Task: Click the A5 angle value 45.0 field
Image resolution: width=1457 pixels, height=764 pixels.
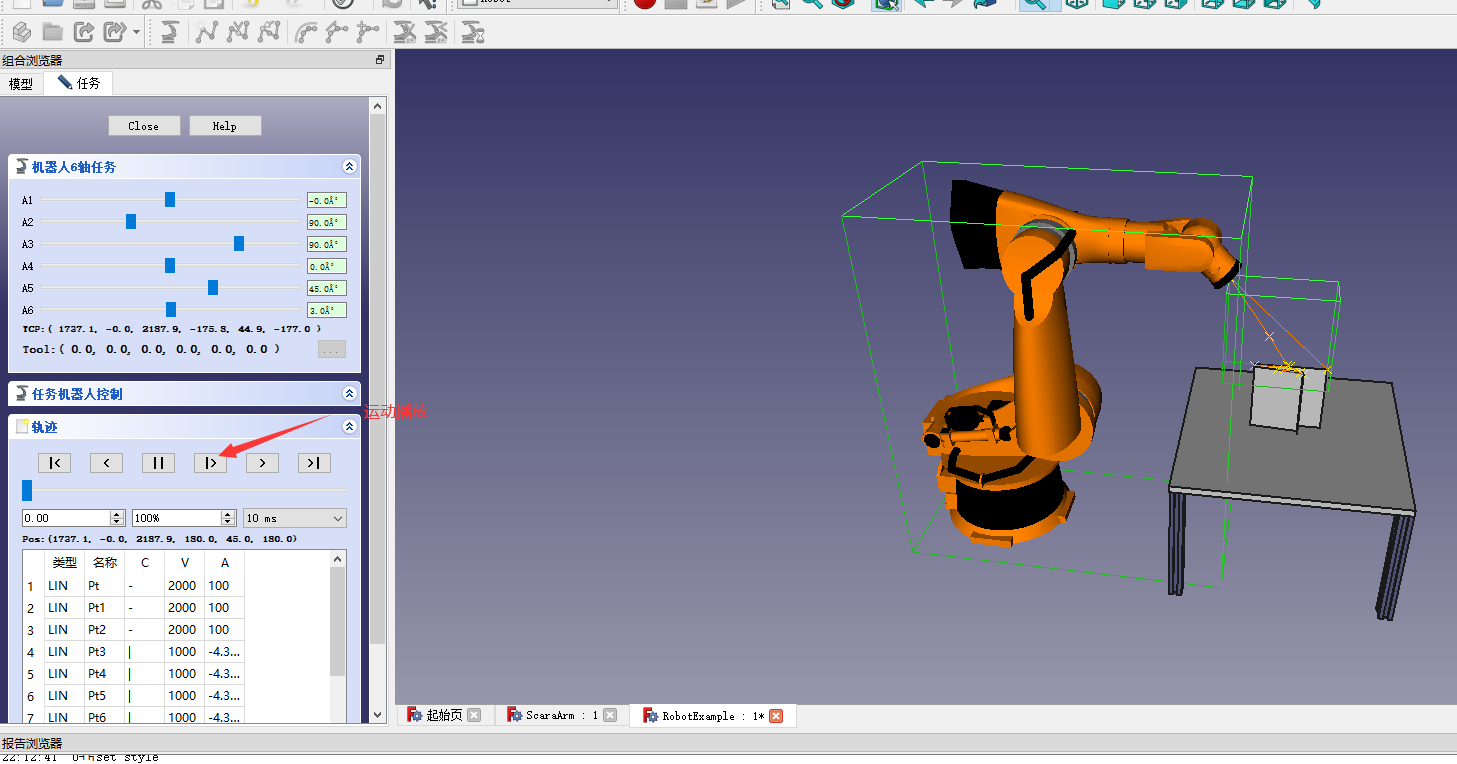Action: [327, 288]
